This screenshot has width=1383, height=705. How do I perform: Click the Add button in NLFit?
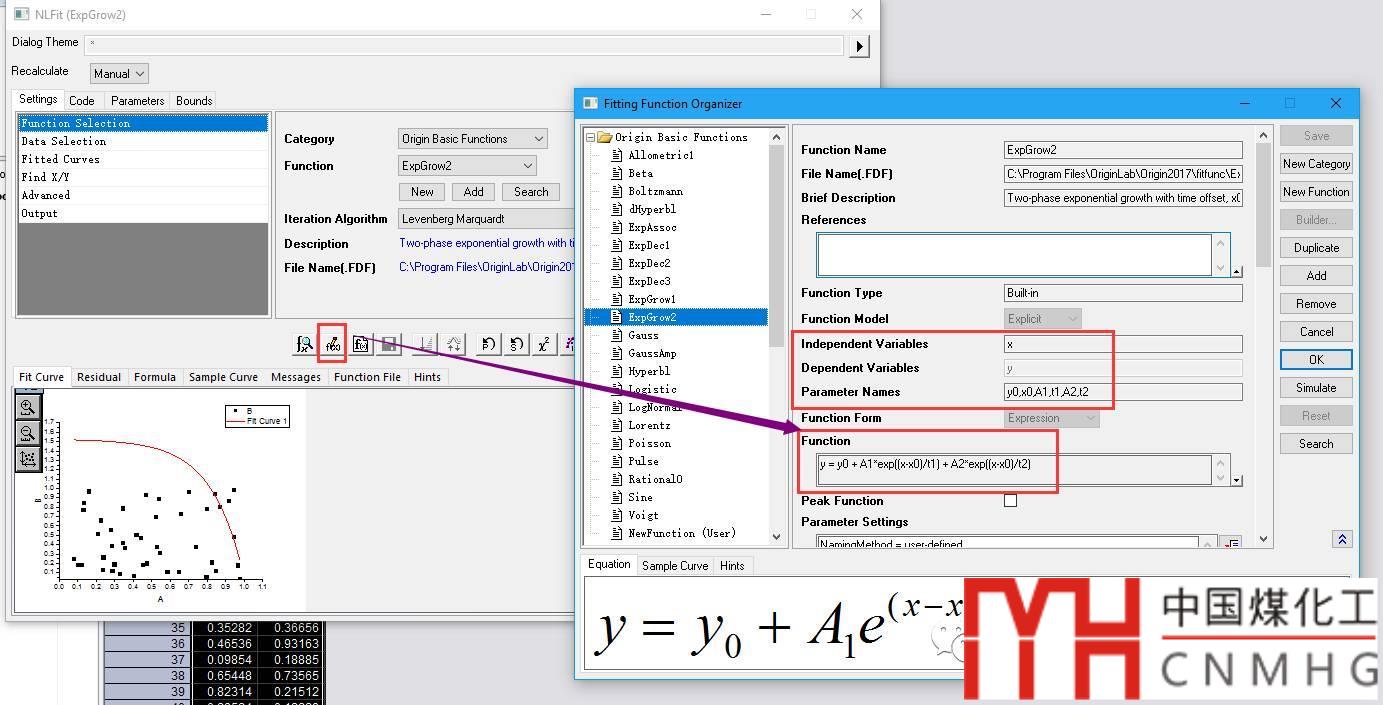tap(474, 192)
